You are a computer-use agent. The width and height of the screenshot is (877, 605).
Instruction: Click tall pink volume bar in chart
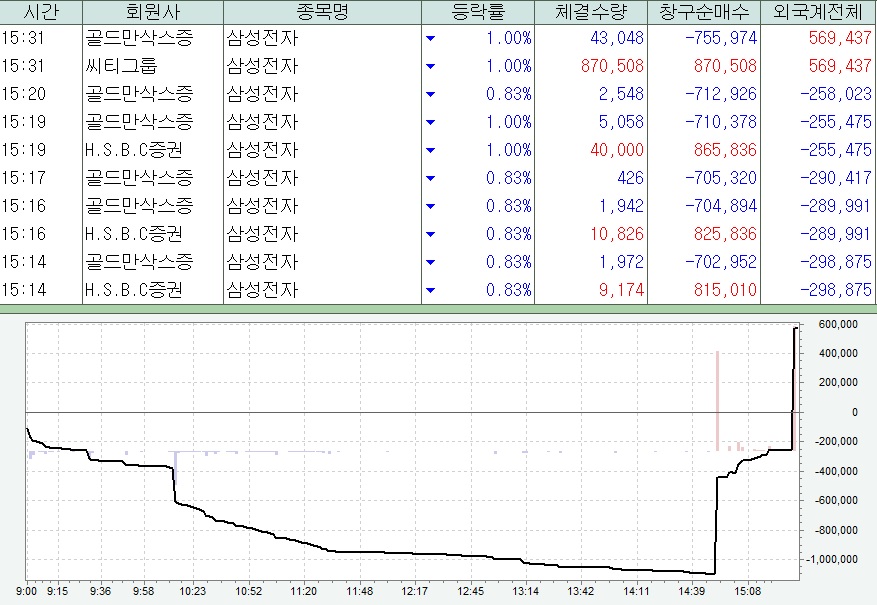[717, 401]
